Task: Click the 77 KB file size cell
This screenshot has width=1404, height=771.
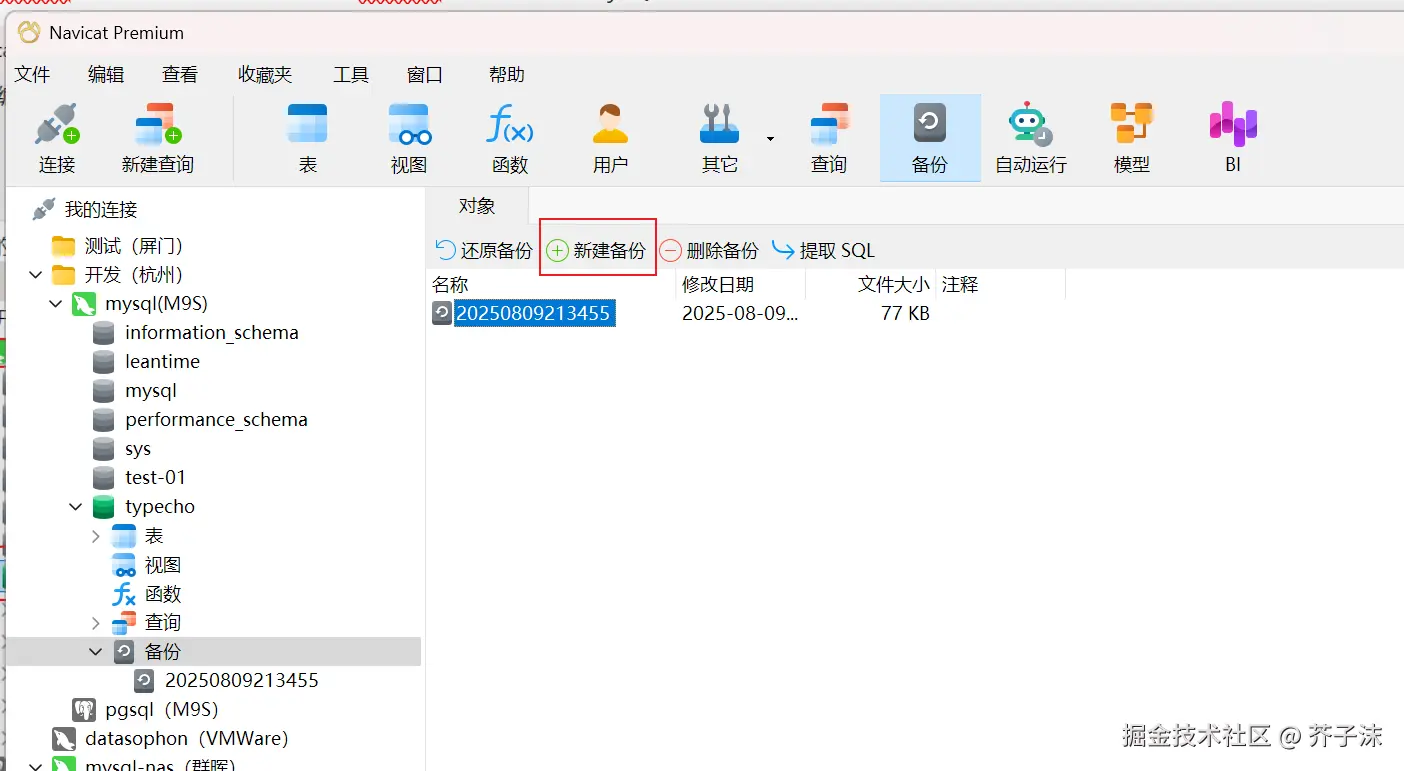Action: click(905, 313)
